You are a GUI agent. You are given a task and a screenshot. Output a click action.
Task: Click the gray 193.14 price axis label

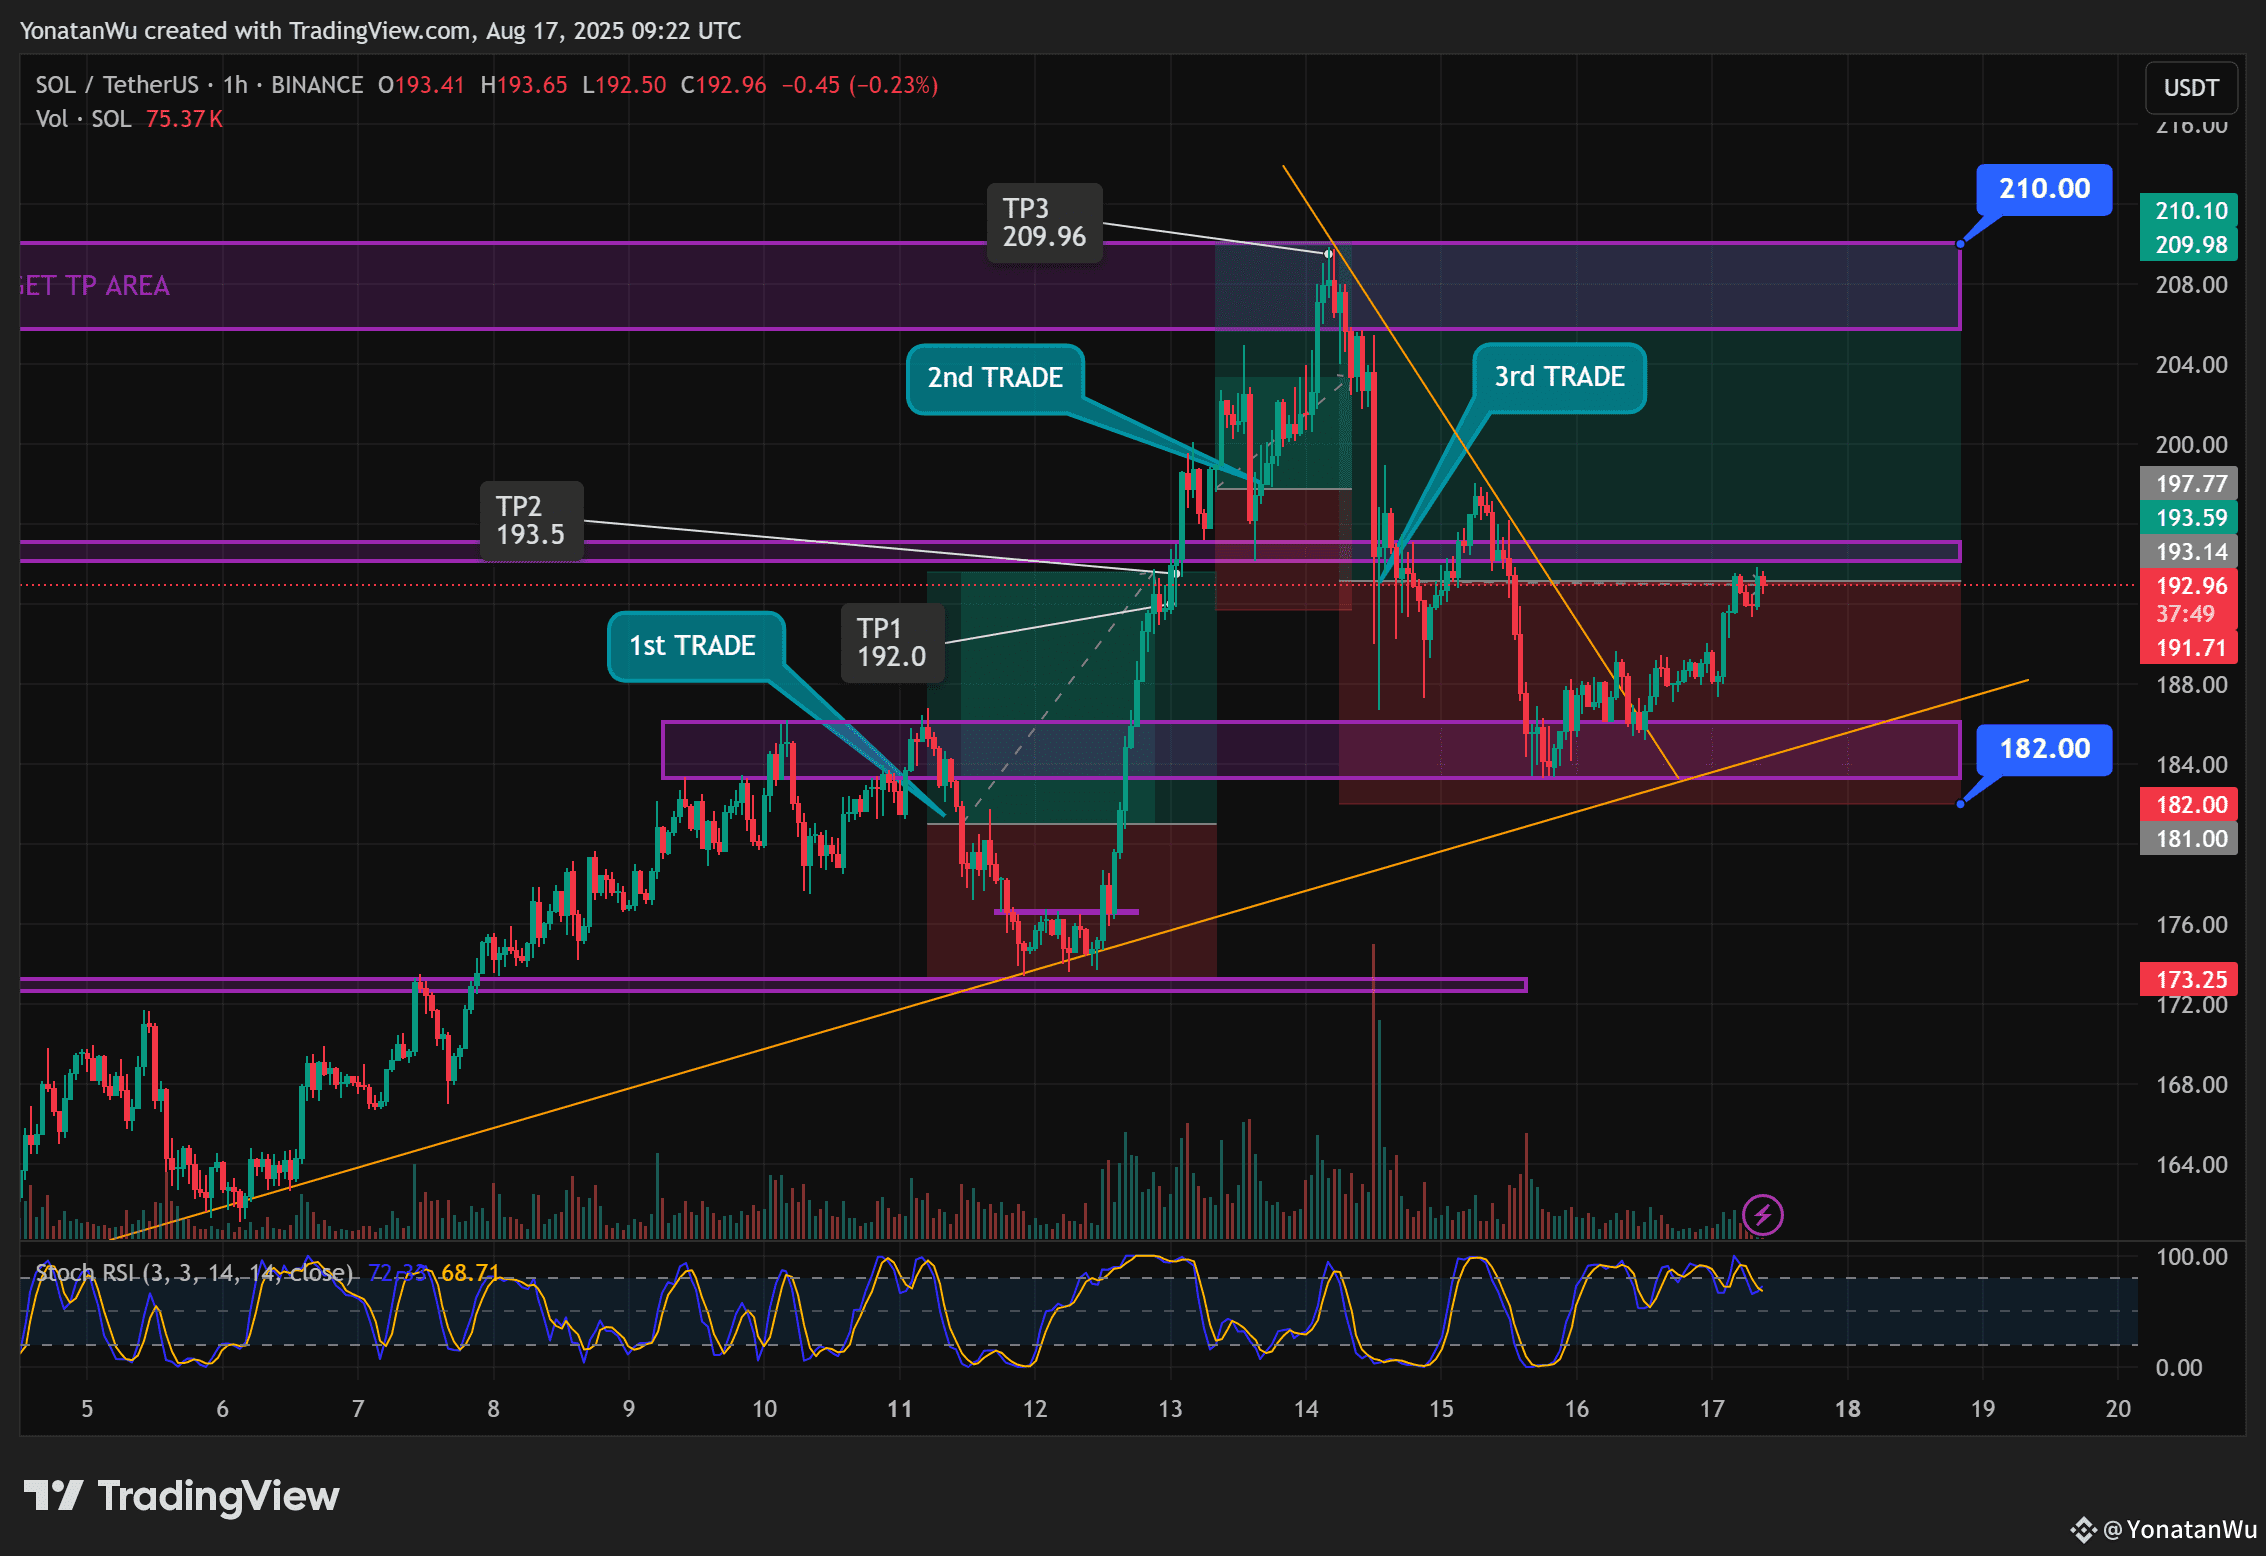[2188, 552]
